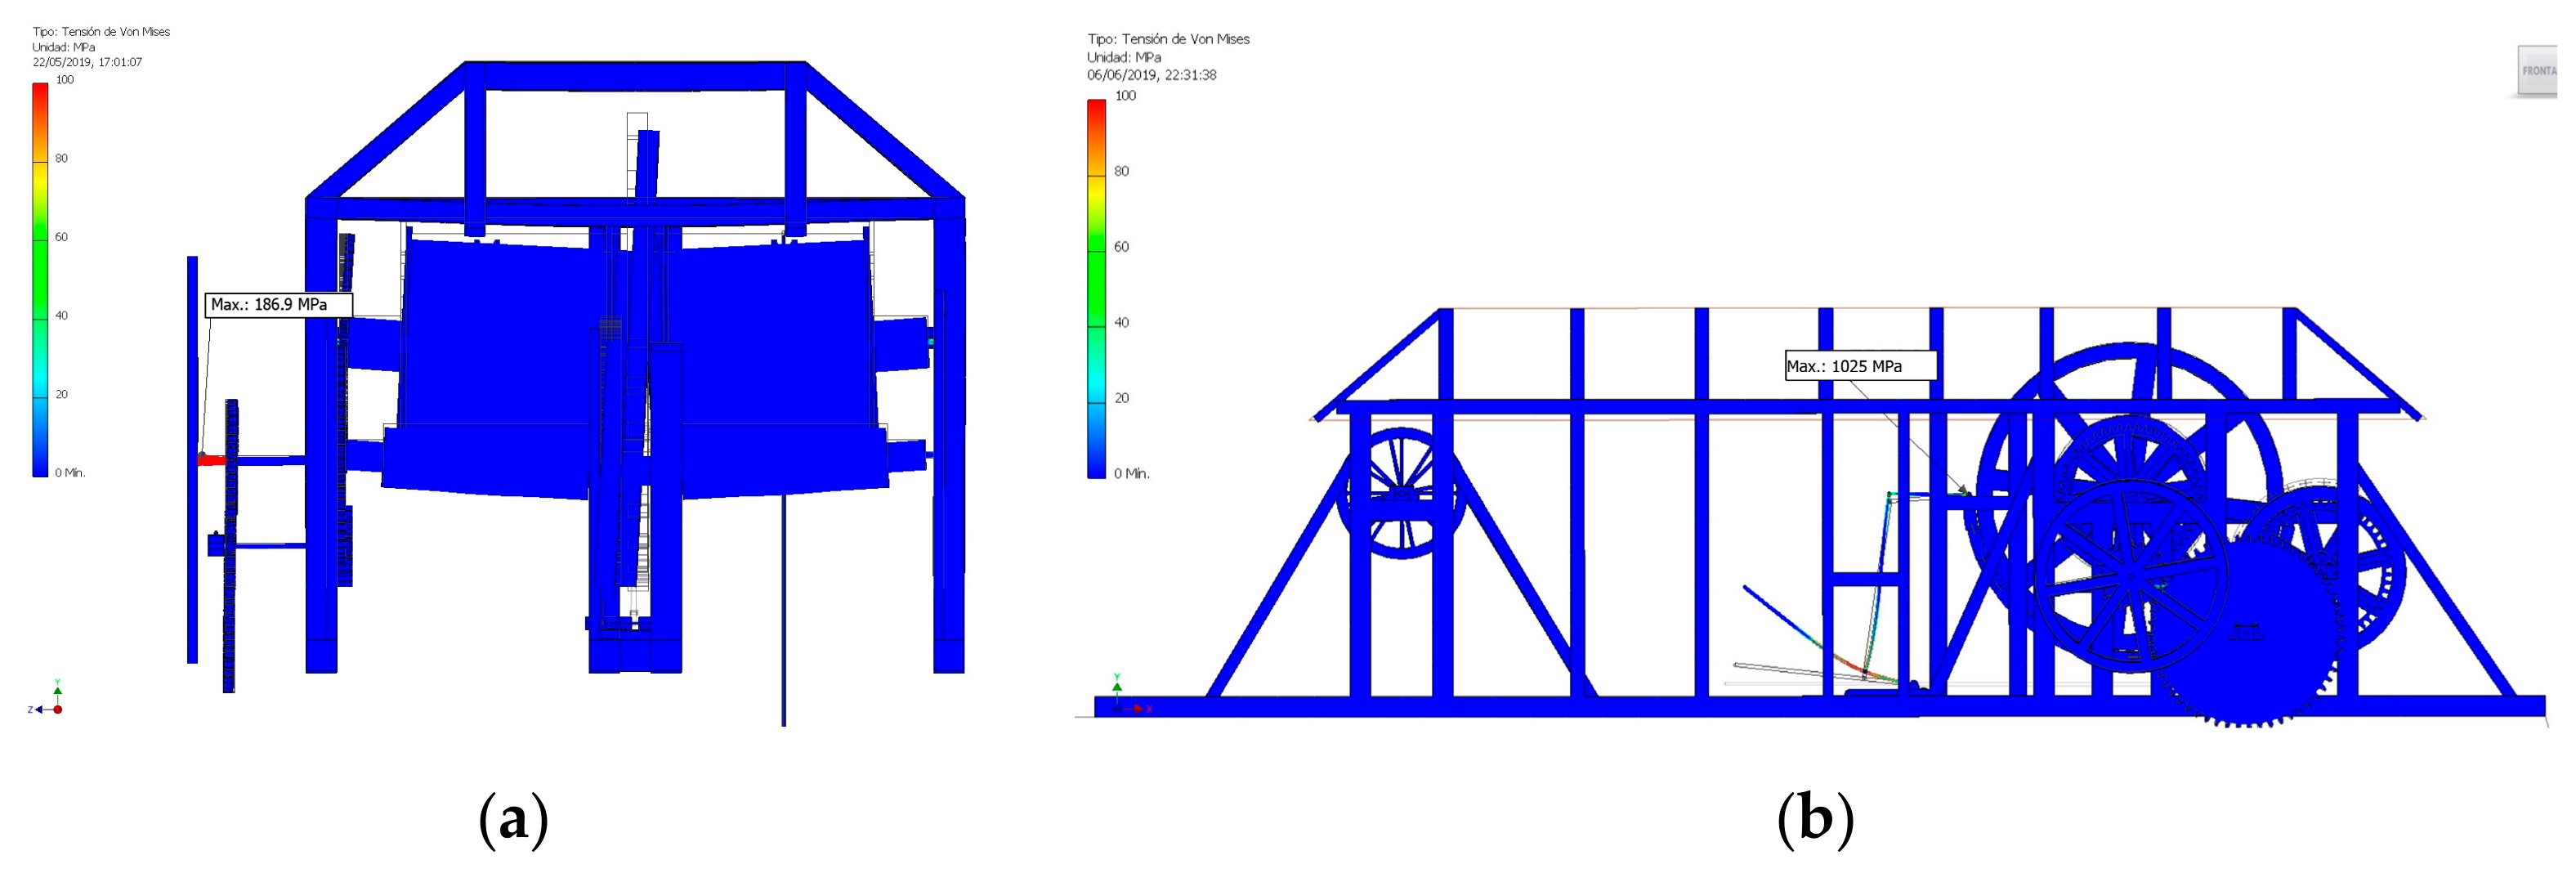
Task: Click the 'Tipo: Tensión de Von Mises' text in (a)
Action: point(101,31)
